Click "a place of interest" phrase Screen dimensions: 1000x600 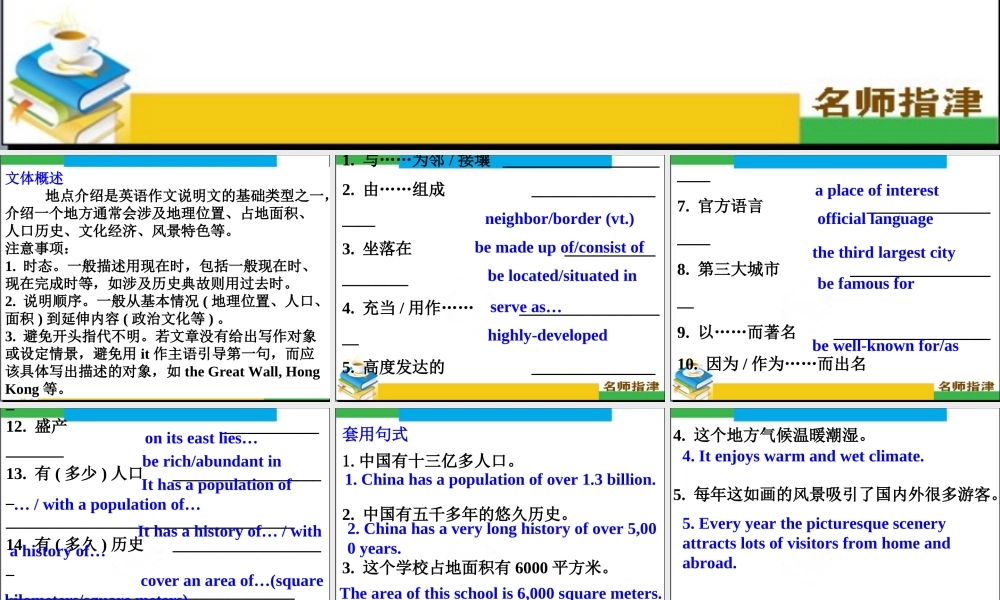877,190
